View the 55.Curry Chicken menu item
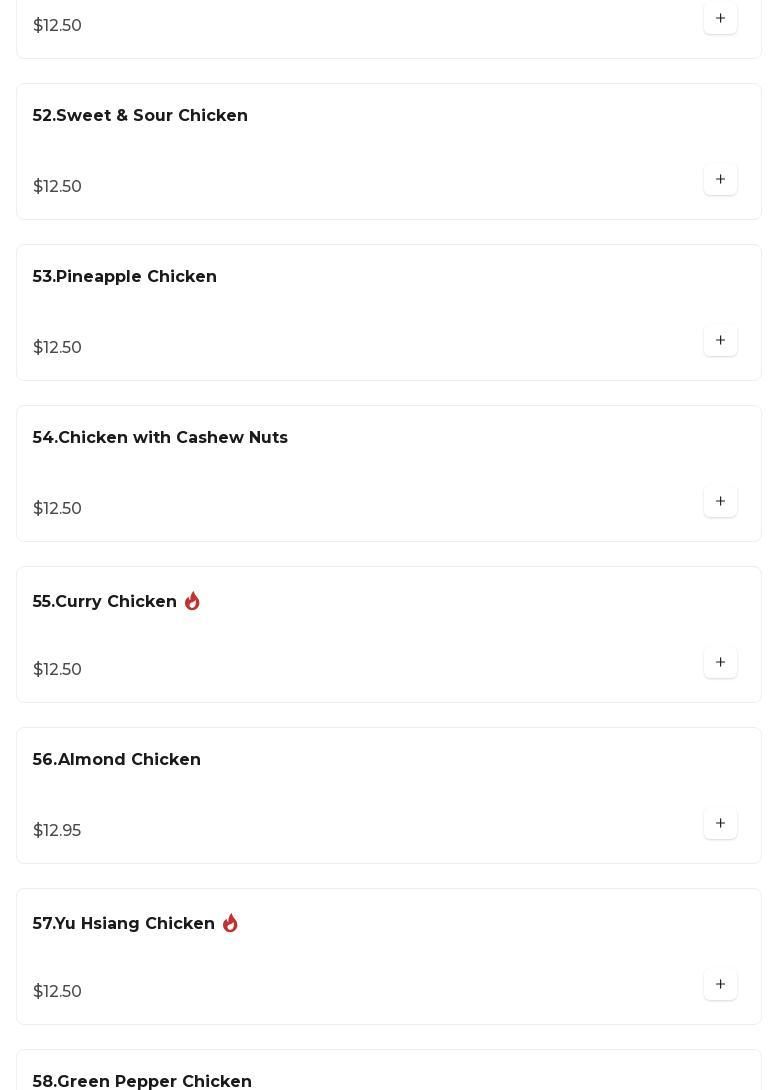The height and width of the screenshot is (1090, 778). 105,602
